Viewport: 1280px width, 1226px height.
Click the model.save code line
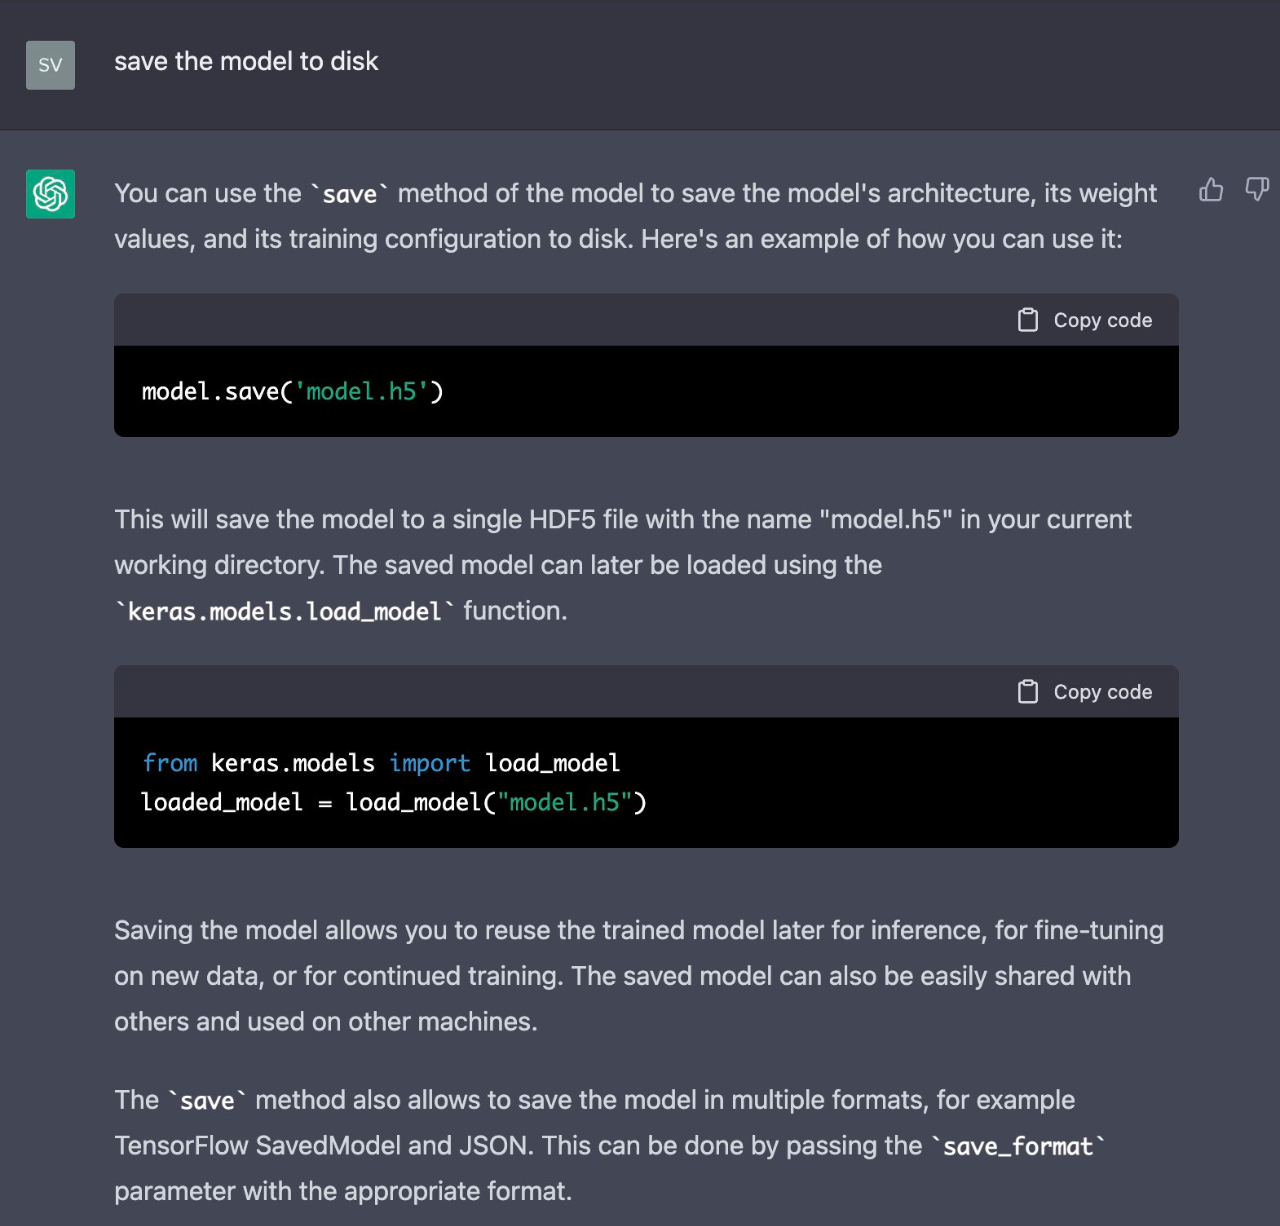tap(292, 392)
